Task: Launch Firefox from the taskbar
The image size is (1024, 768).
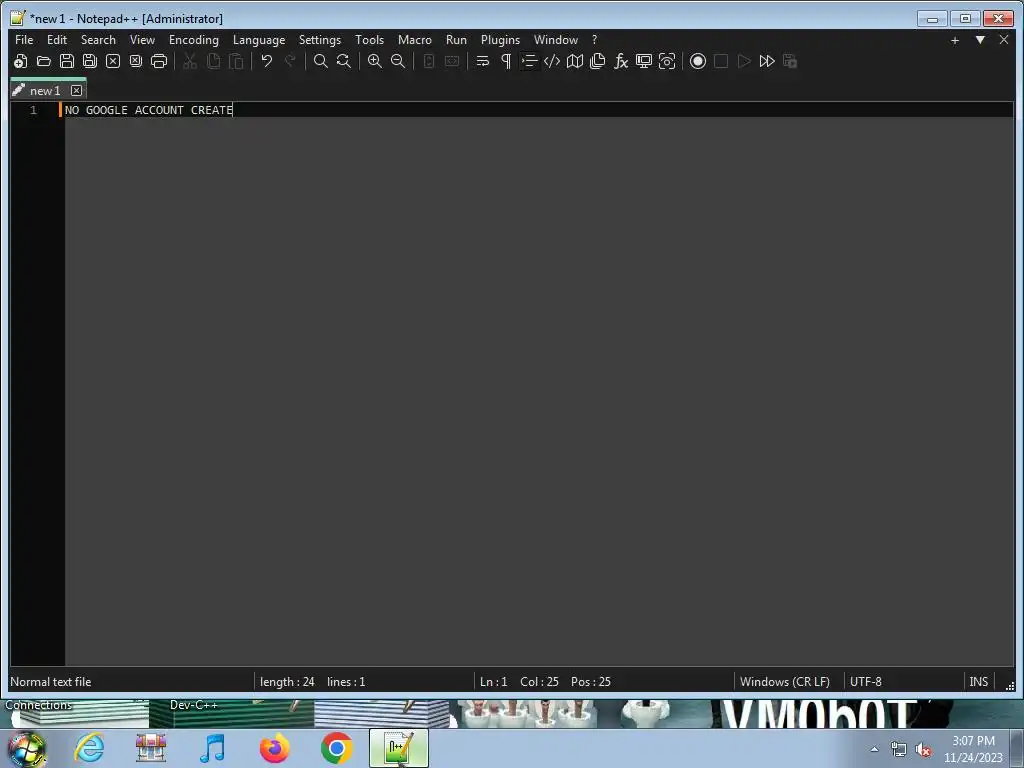Action: [x=274, y=748]
